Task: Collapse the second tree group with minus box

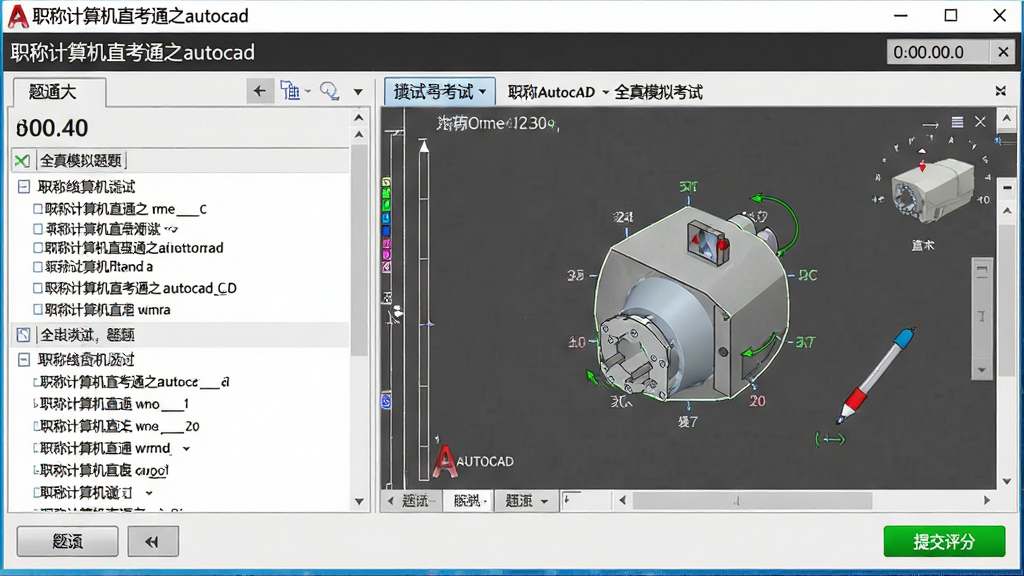Action: (24, 359)
